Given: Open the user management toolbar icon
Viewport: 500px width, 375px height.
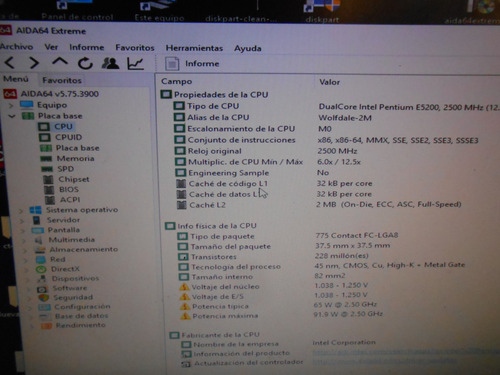Looking at the screenshot, I should [110, 63].
